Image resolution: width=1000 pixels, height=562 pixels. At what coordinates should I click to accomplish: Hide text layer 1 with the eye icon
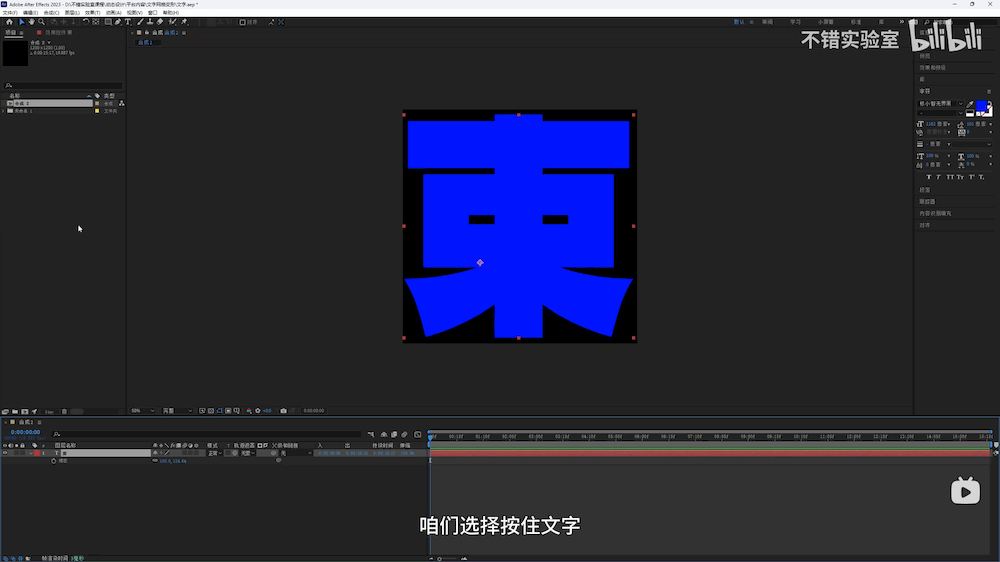[5, 453]
